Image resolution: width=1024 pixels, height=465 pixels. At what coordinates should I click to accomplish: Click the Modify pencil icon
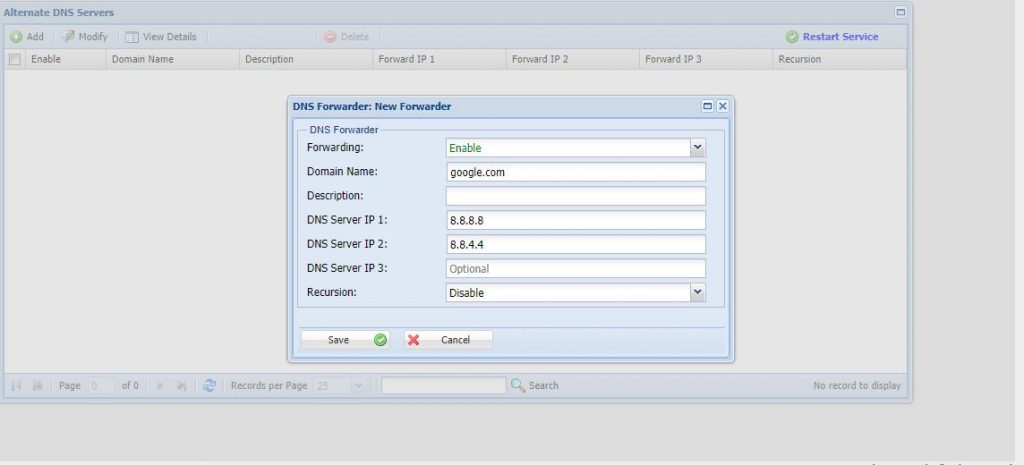click(x=69, y=37)
